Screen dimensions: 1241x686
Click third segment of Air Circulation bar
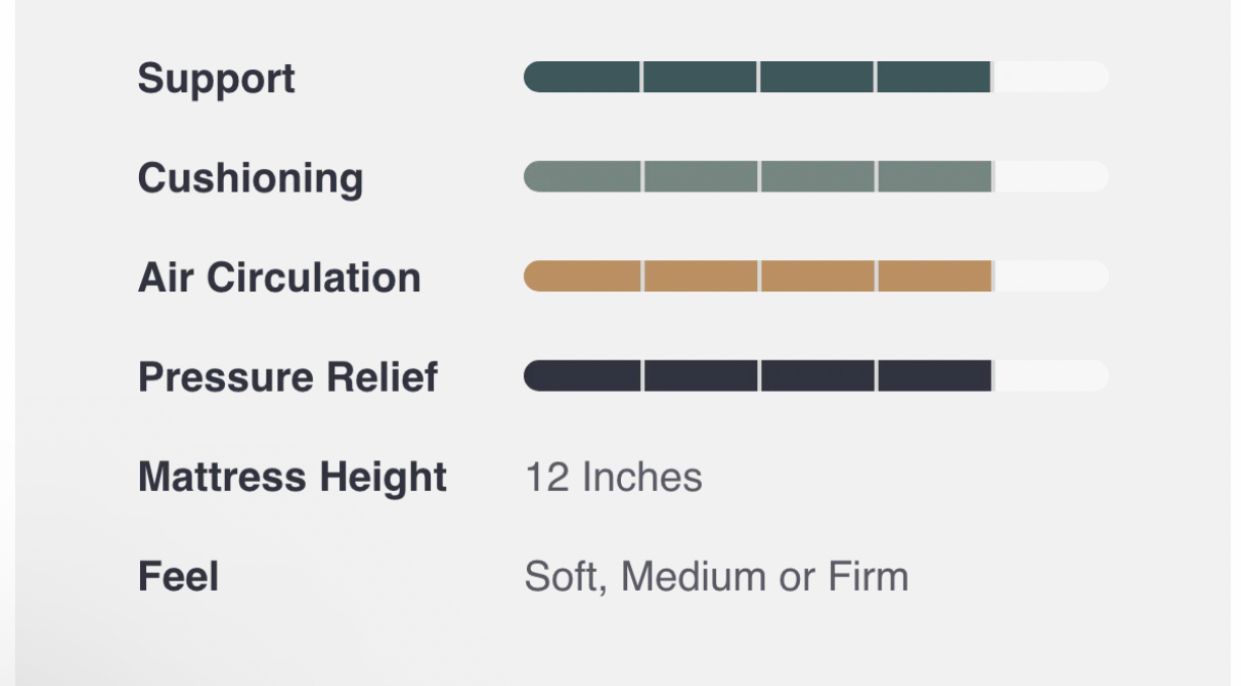817,276
